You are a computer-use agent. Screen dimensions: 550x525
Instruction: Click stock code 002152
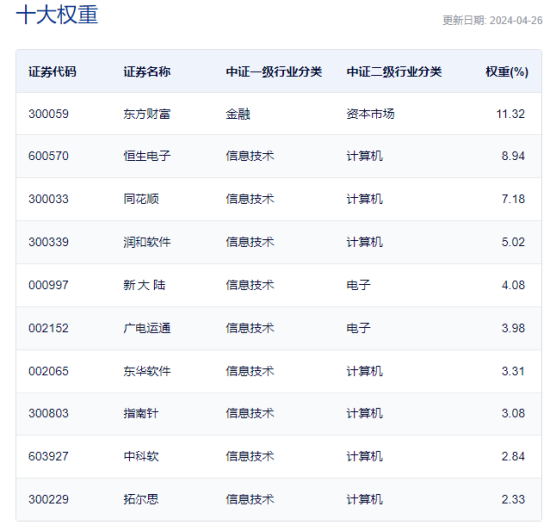pos(48,328)
